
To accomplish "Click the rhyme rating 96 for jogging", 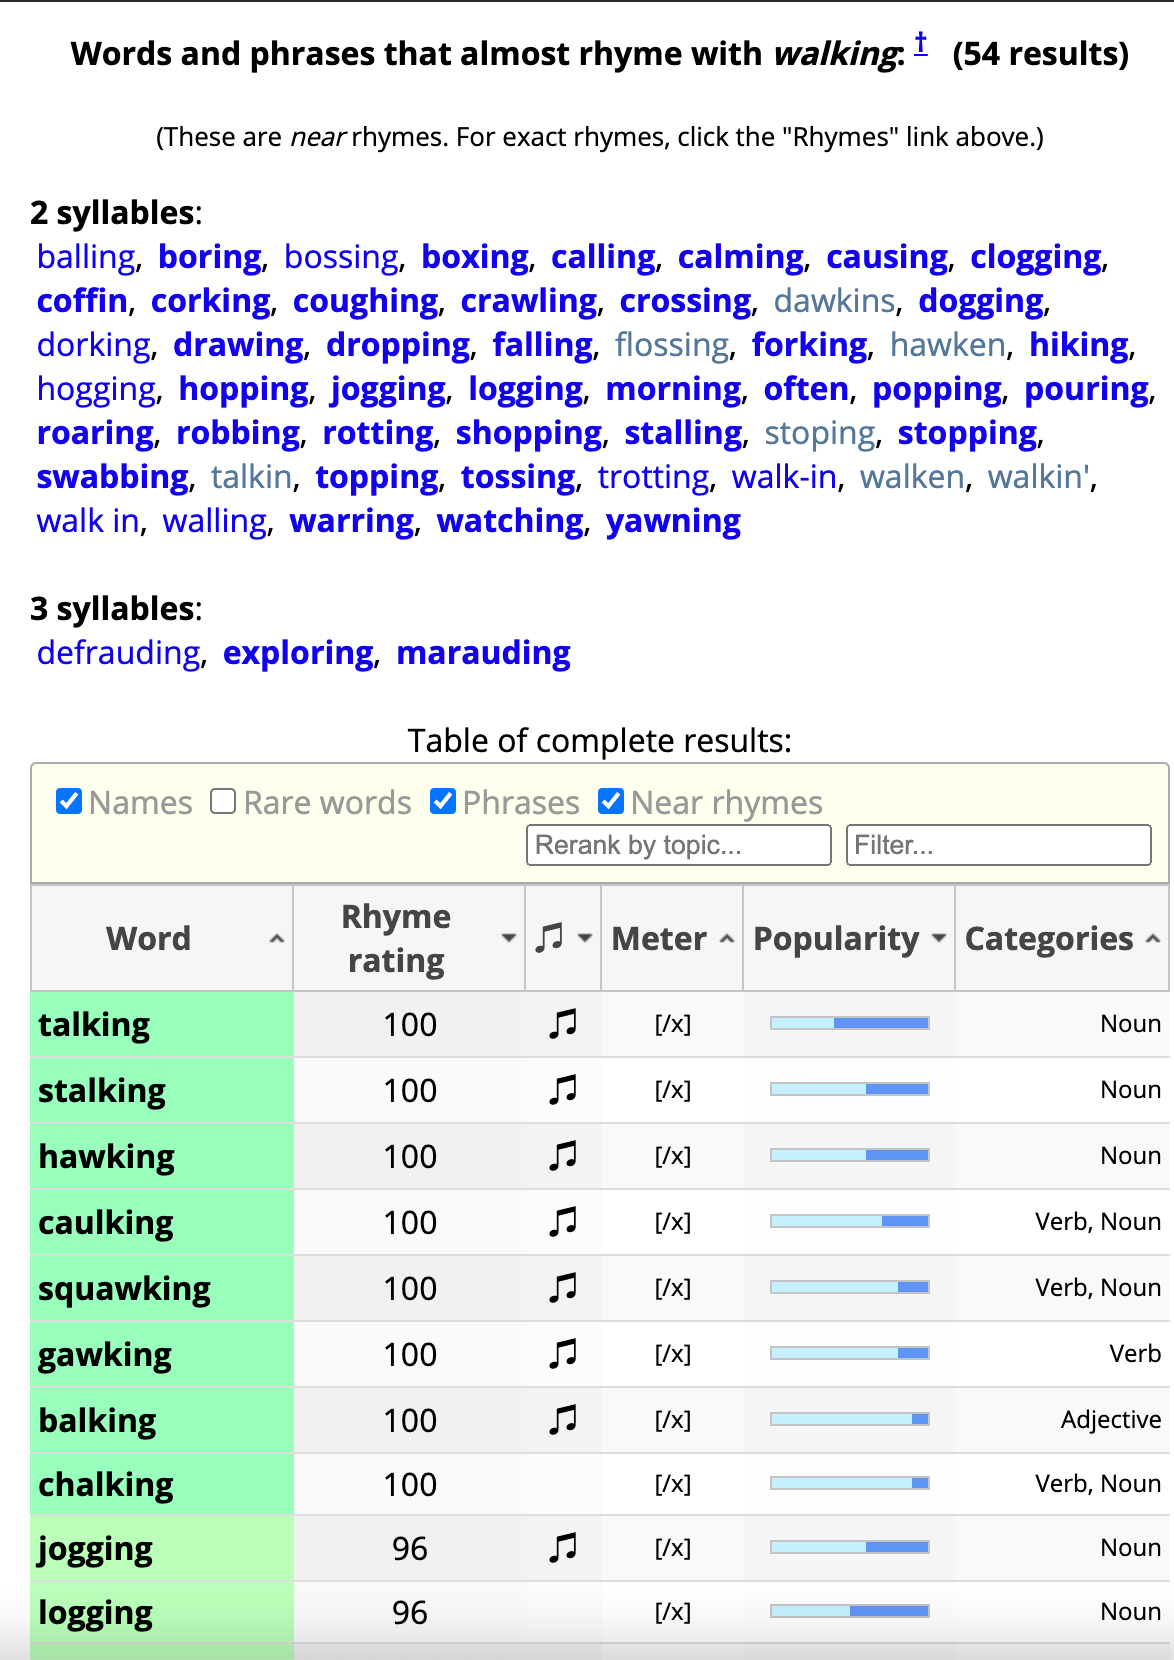I will (x=410, y=1548).
